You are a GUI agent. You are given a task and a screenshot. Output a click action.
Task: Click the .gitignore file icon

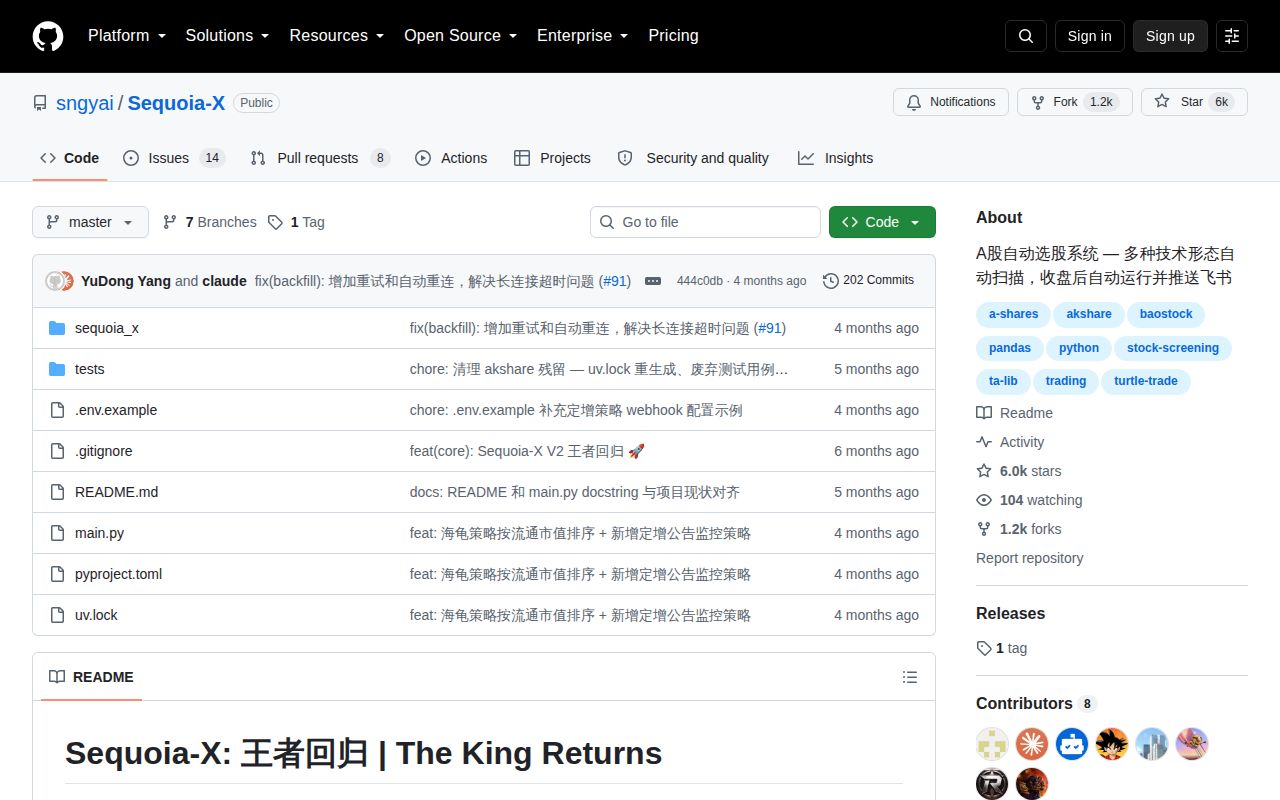pos(57,451)
